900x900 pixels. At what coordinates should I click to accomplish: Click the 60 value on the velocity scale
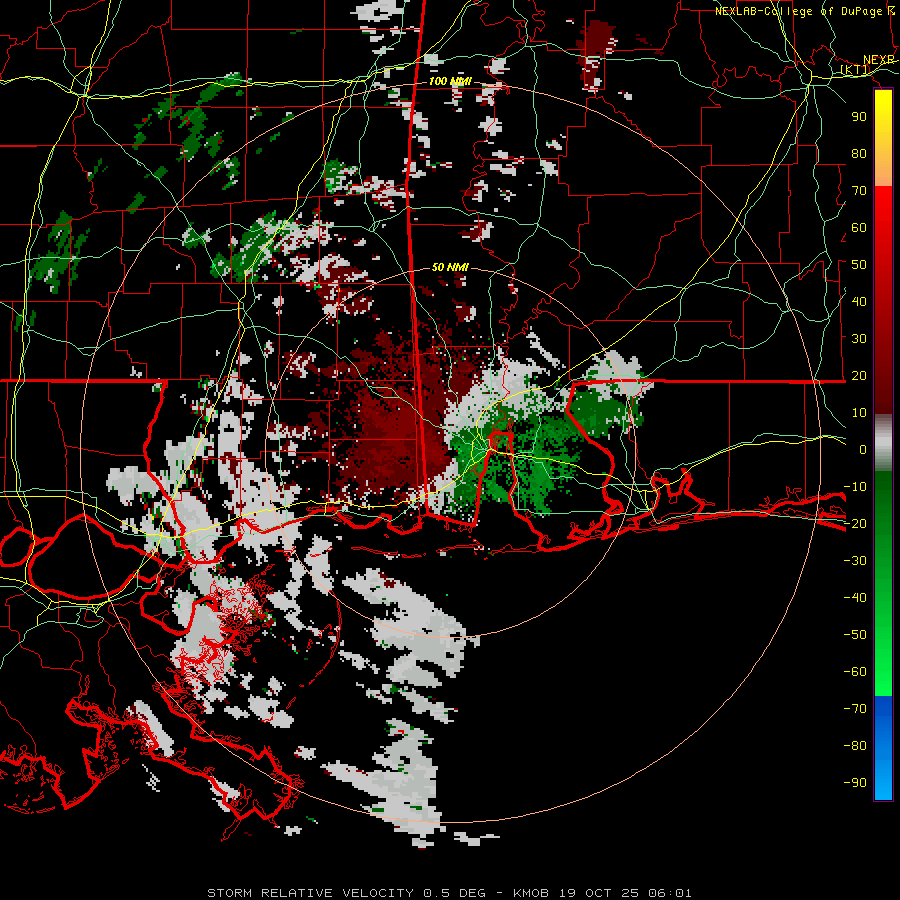(859, 227)
